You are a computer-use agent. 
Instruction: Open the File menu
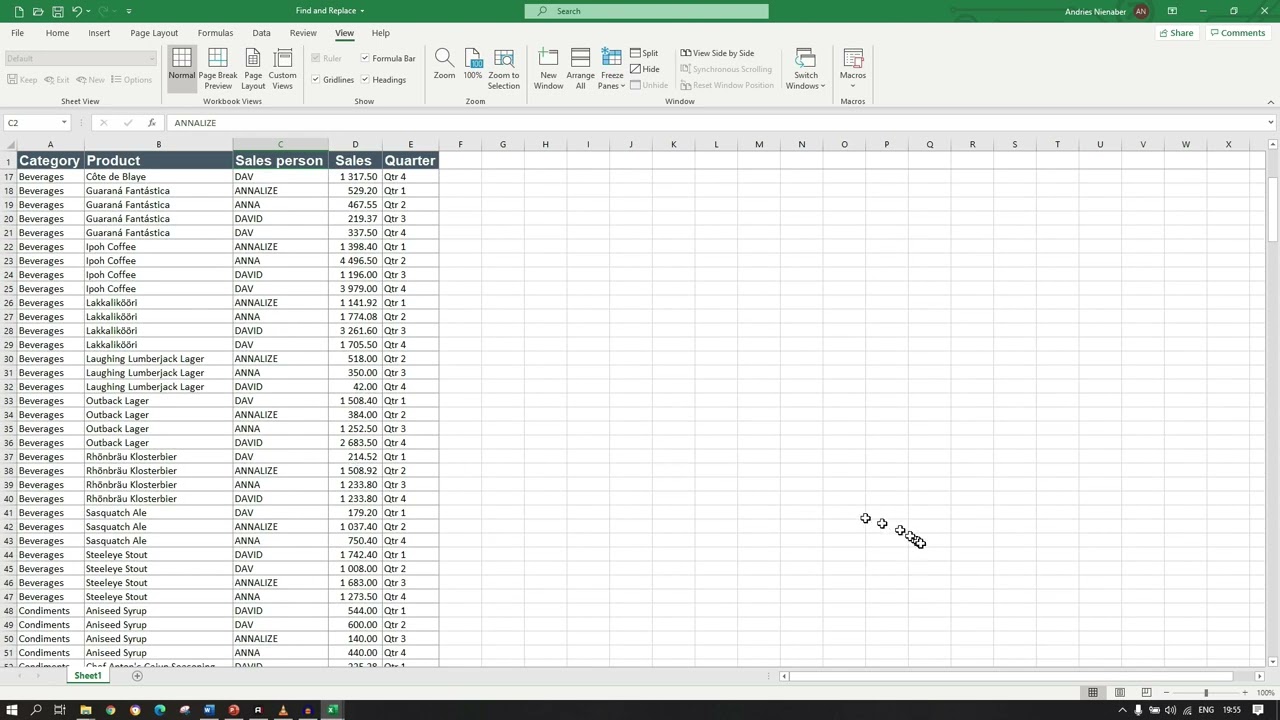pos(17,33)
